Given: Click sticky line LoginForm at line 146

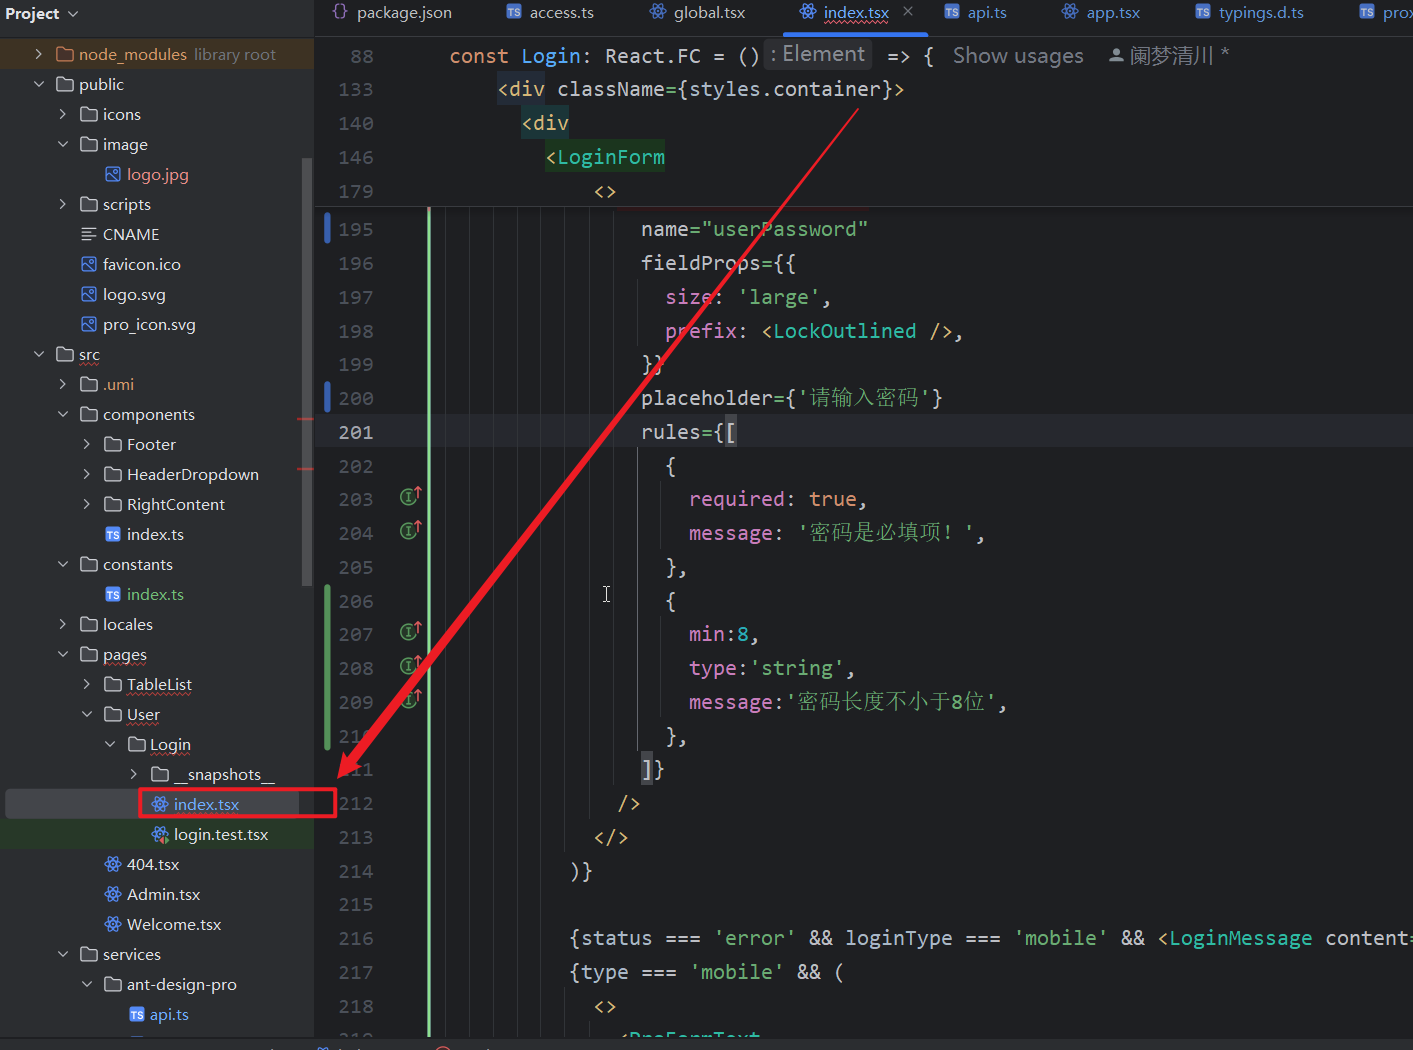Looking at the screenshot, I should 605,157.
